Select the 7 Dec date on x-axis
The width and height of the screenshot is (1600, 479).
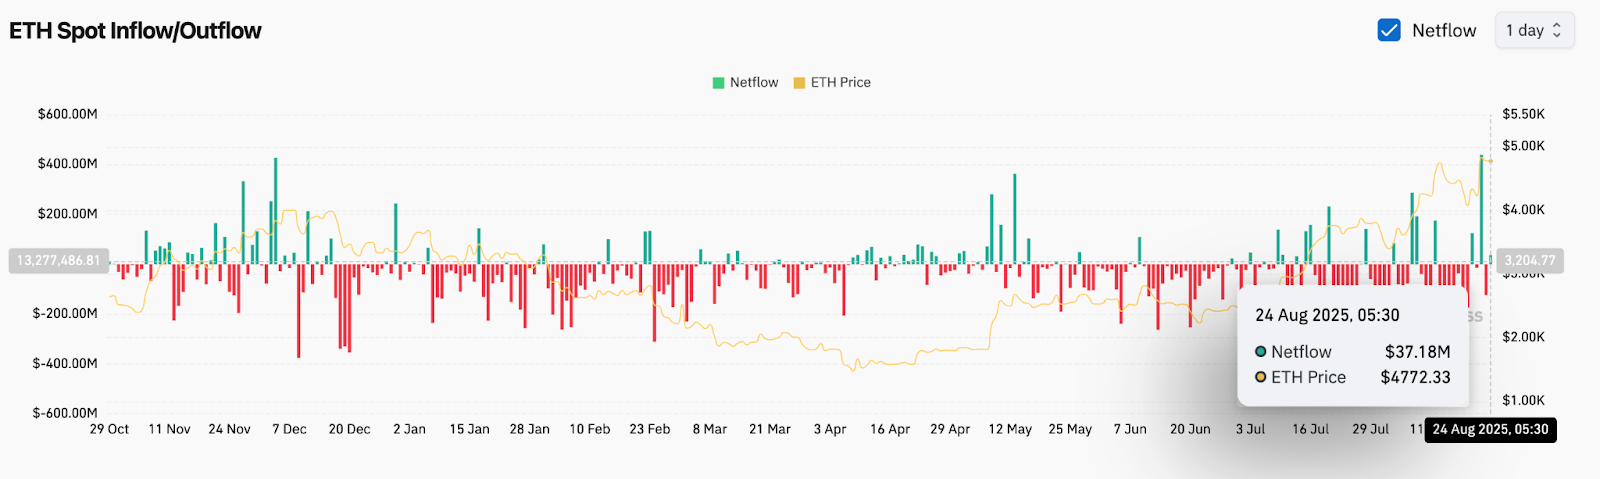tap(289, 429)
